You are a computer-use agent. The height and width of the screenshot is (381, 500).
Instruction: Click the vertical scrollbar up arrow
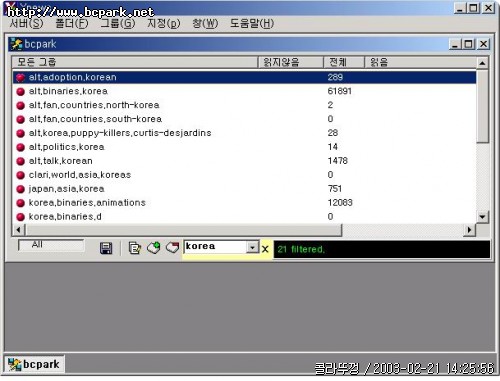pyautogui.click(x=482, y=63)
